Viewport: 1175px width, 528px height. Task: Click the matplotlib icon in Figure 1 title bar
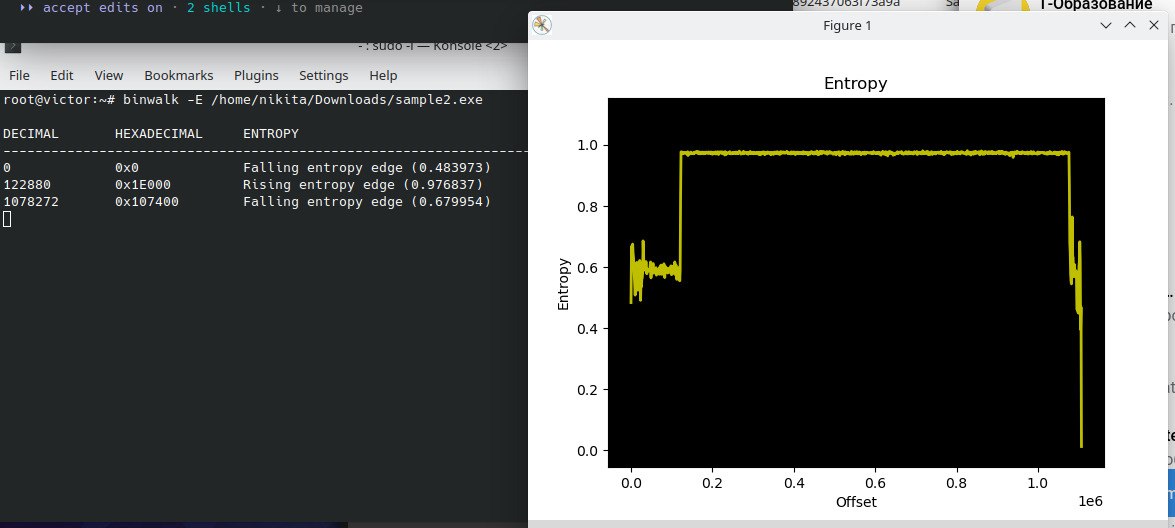(x=542, y=25)
